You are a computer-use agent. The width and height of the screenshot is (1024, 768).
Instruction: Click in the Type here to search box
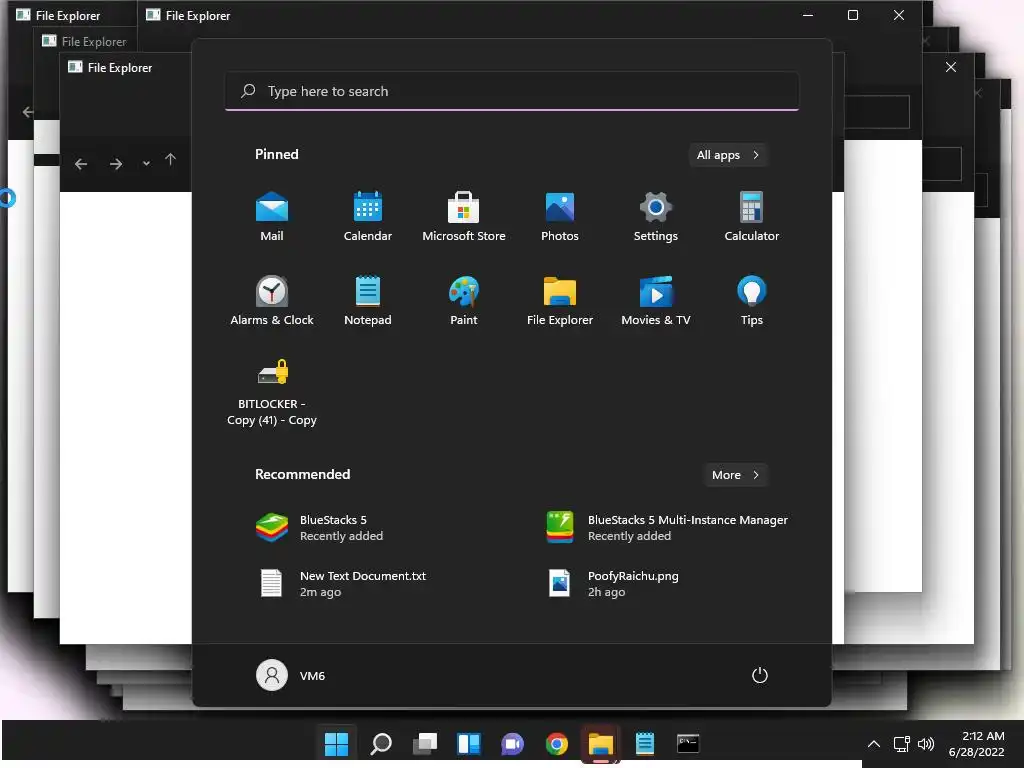512,91
